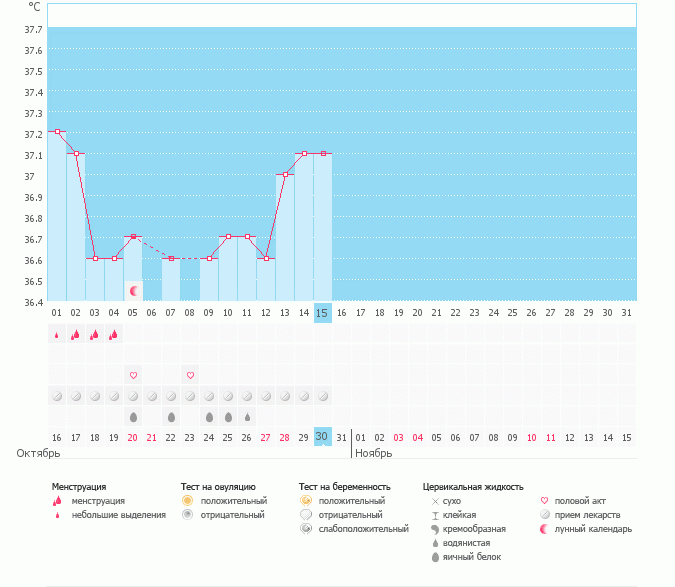
Task: Click the cervical fluid icon on day 07
Action: point(171,416)
